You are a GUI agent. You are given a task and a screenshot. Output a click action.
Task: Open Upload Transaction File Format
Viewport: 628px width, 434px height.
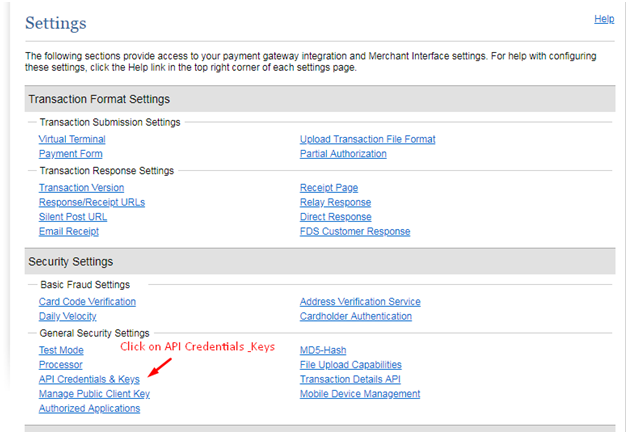click(368, 139)
